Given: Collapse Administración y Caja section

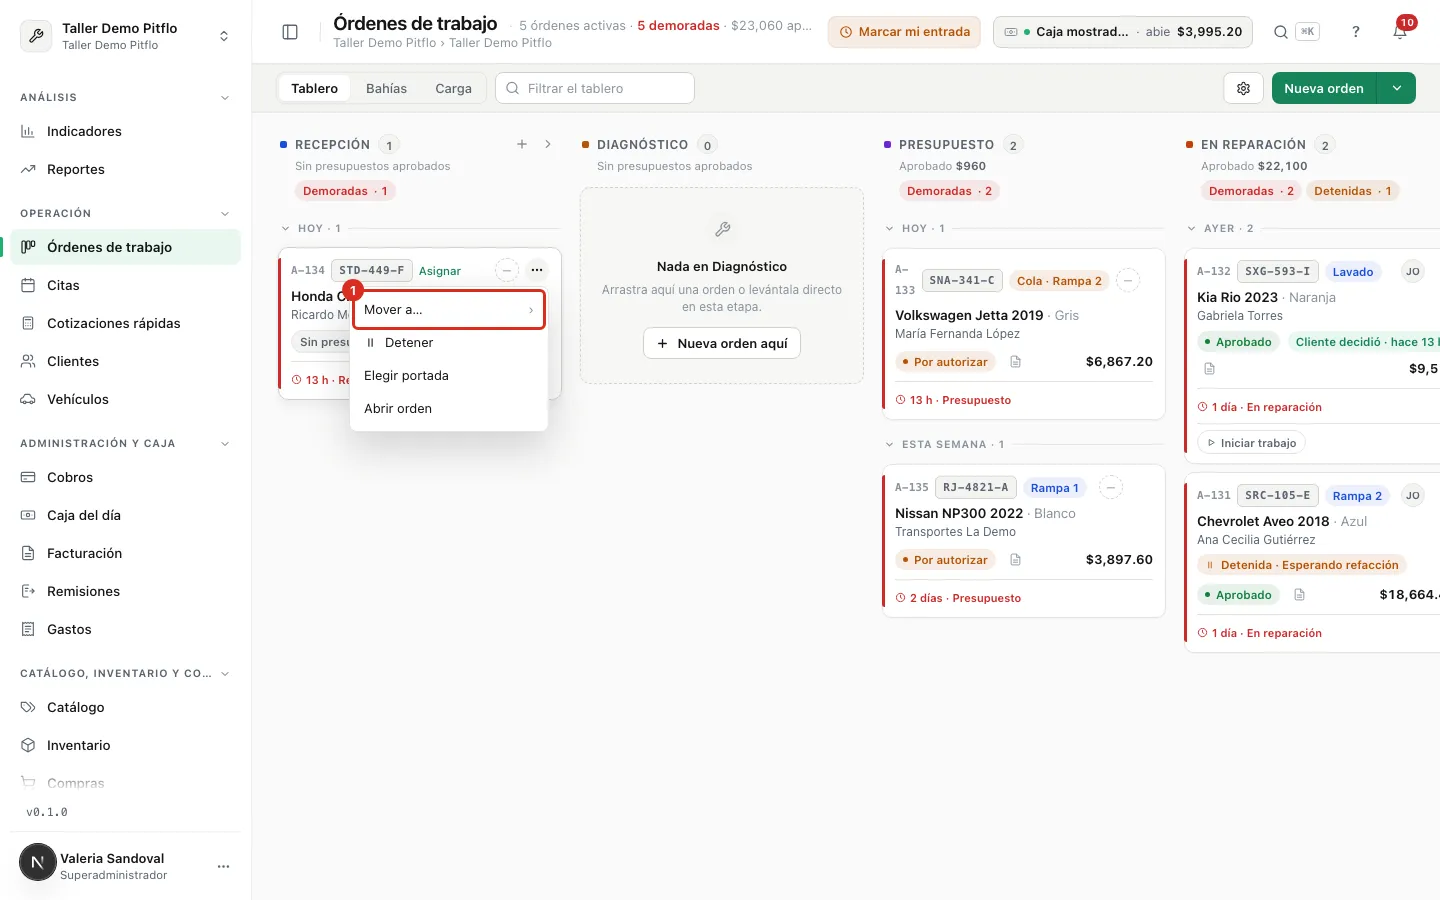Looking at the screenshot, I should click(225, 444).
